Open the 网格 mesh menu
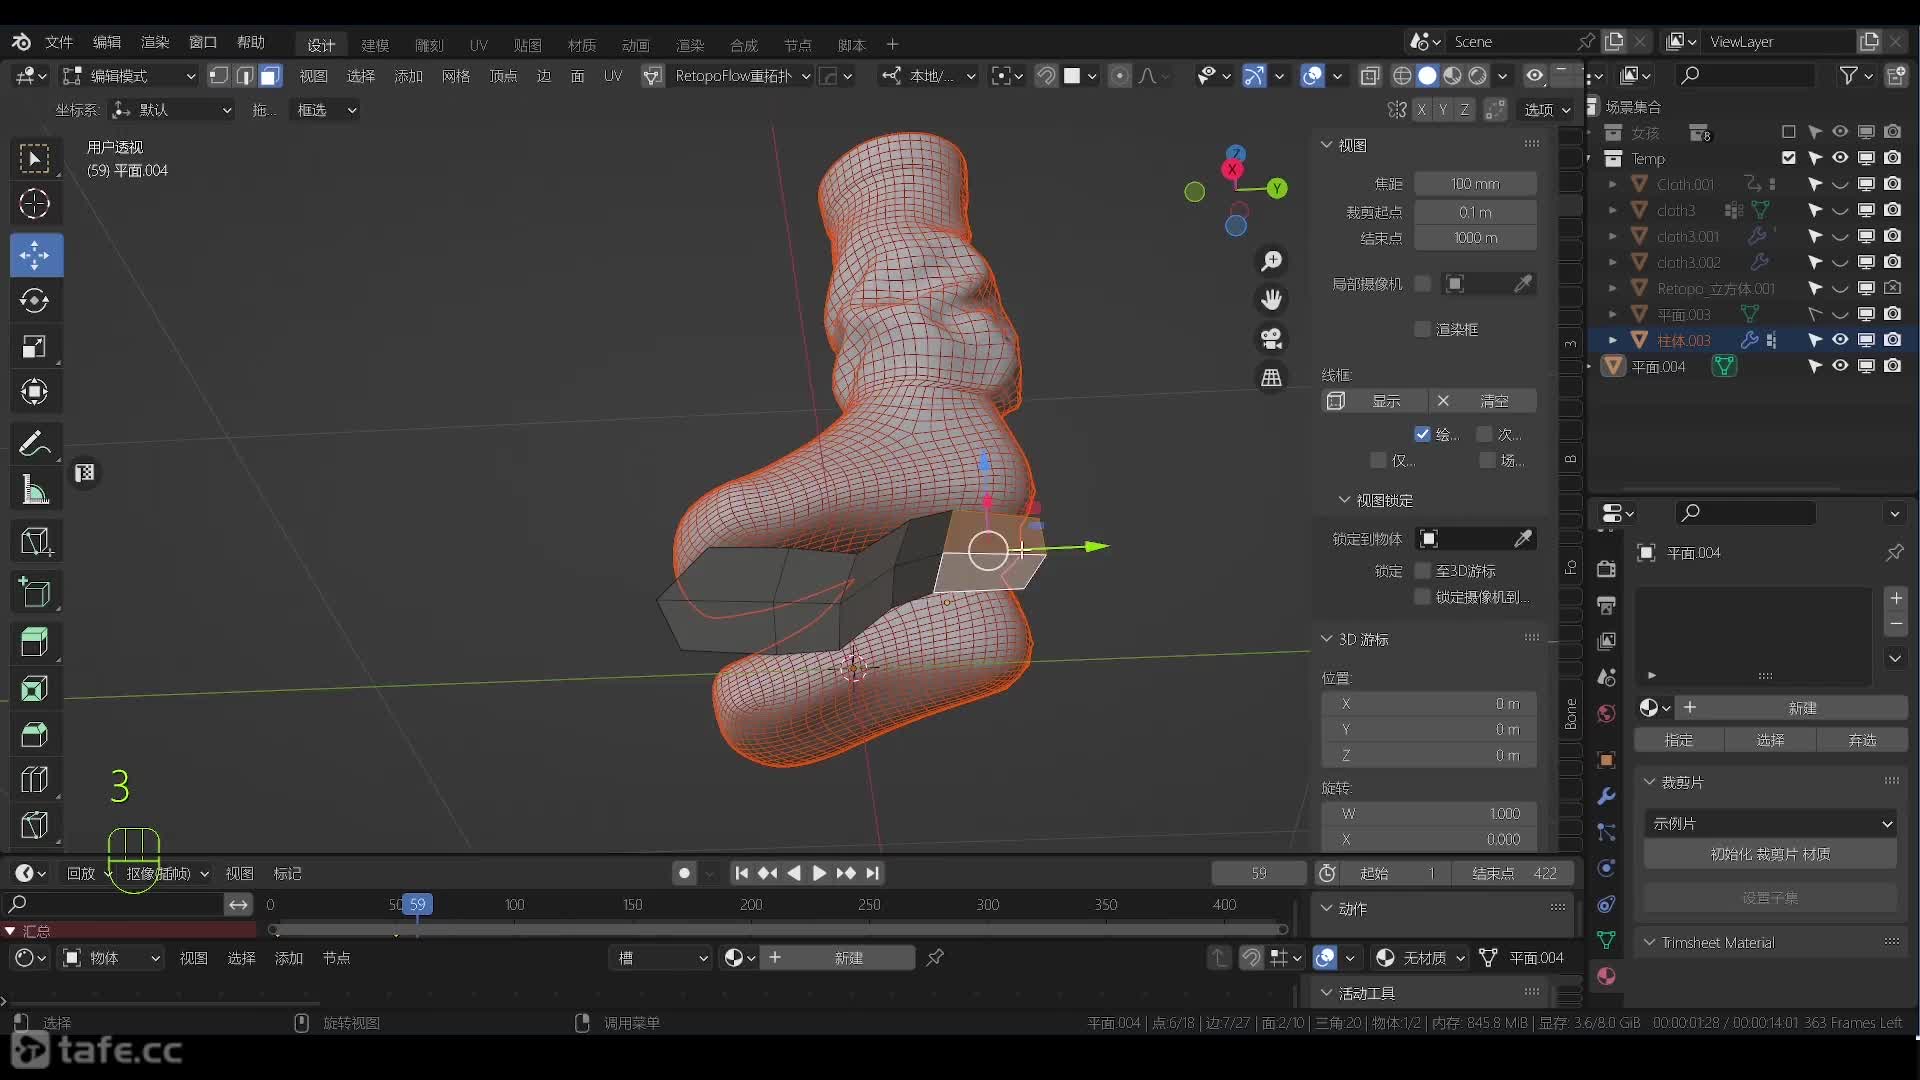The image size is (1920, 1080). [456, 76]
